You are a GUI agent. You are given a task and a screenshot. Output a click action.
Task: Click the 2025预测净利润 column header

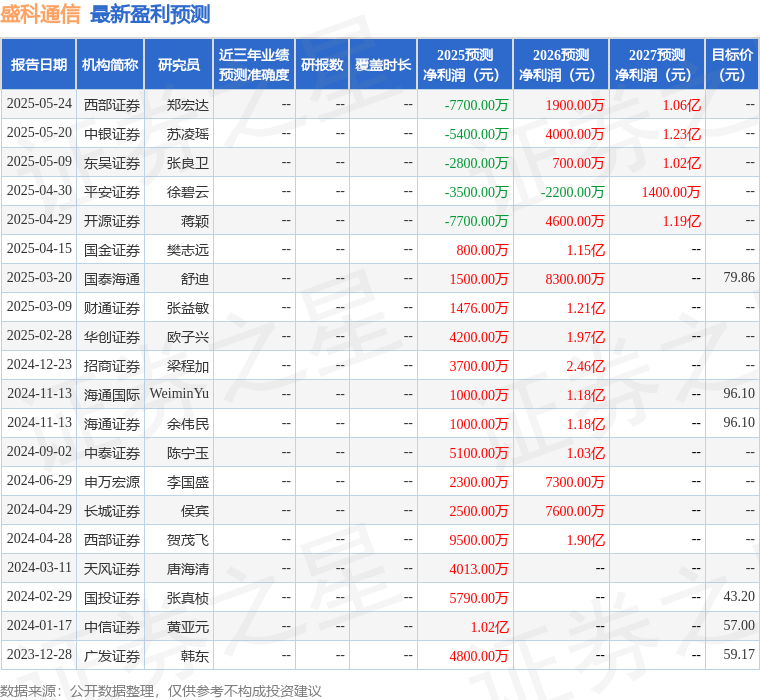(x=465, y=64)
